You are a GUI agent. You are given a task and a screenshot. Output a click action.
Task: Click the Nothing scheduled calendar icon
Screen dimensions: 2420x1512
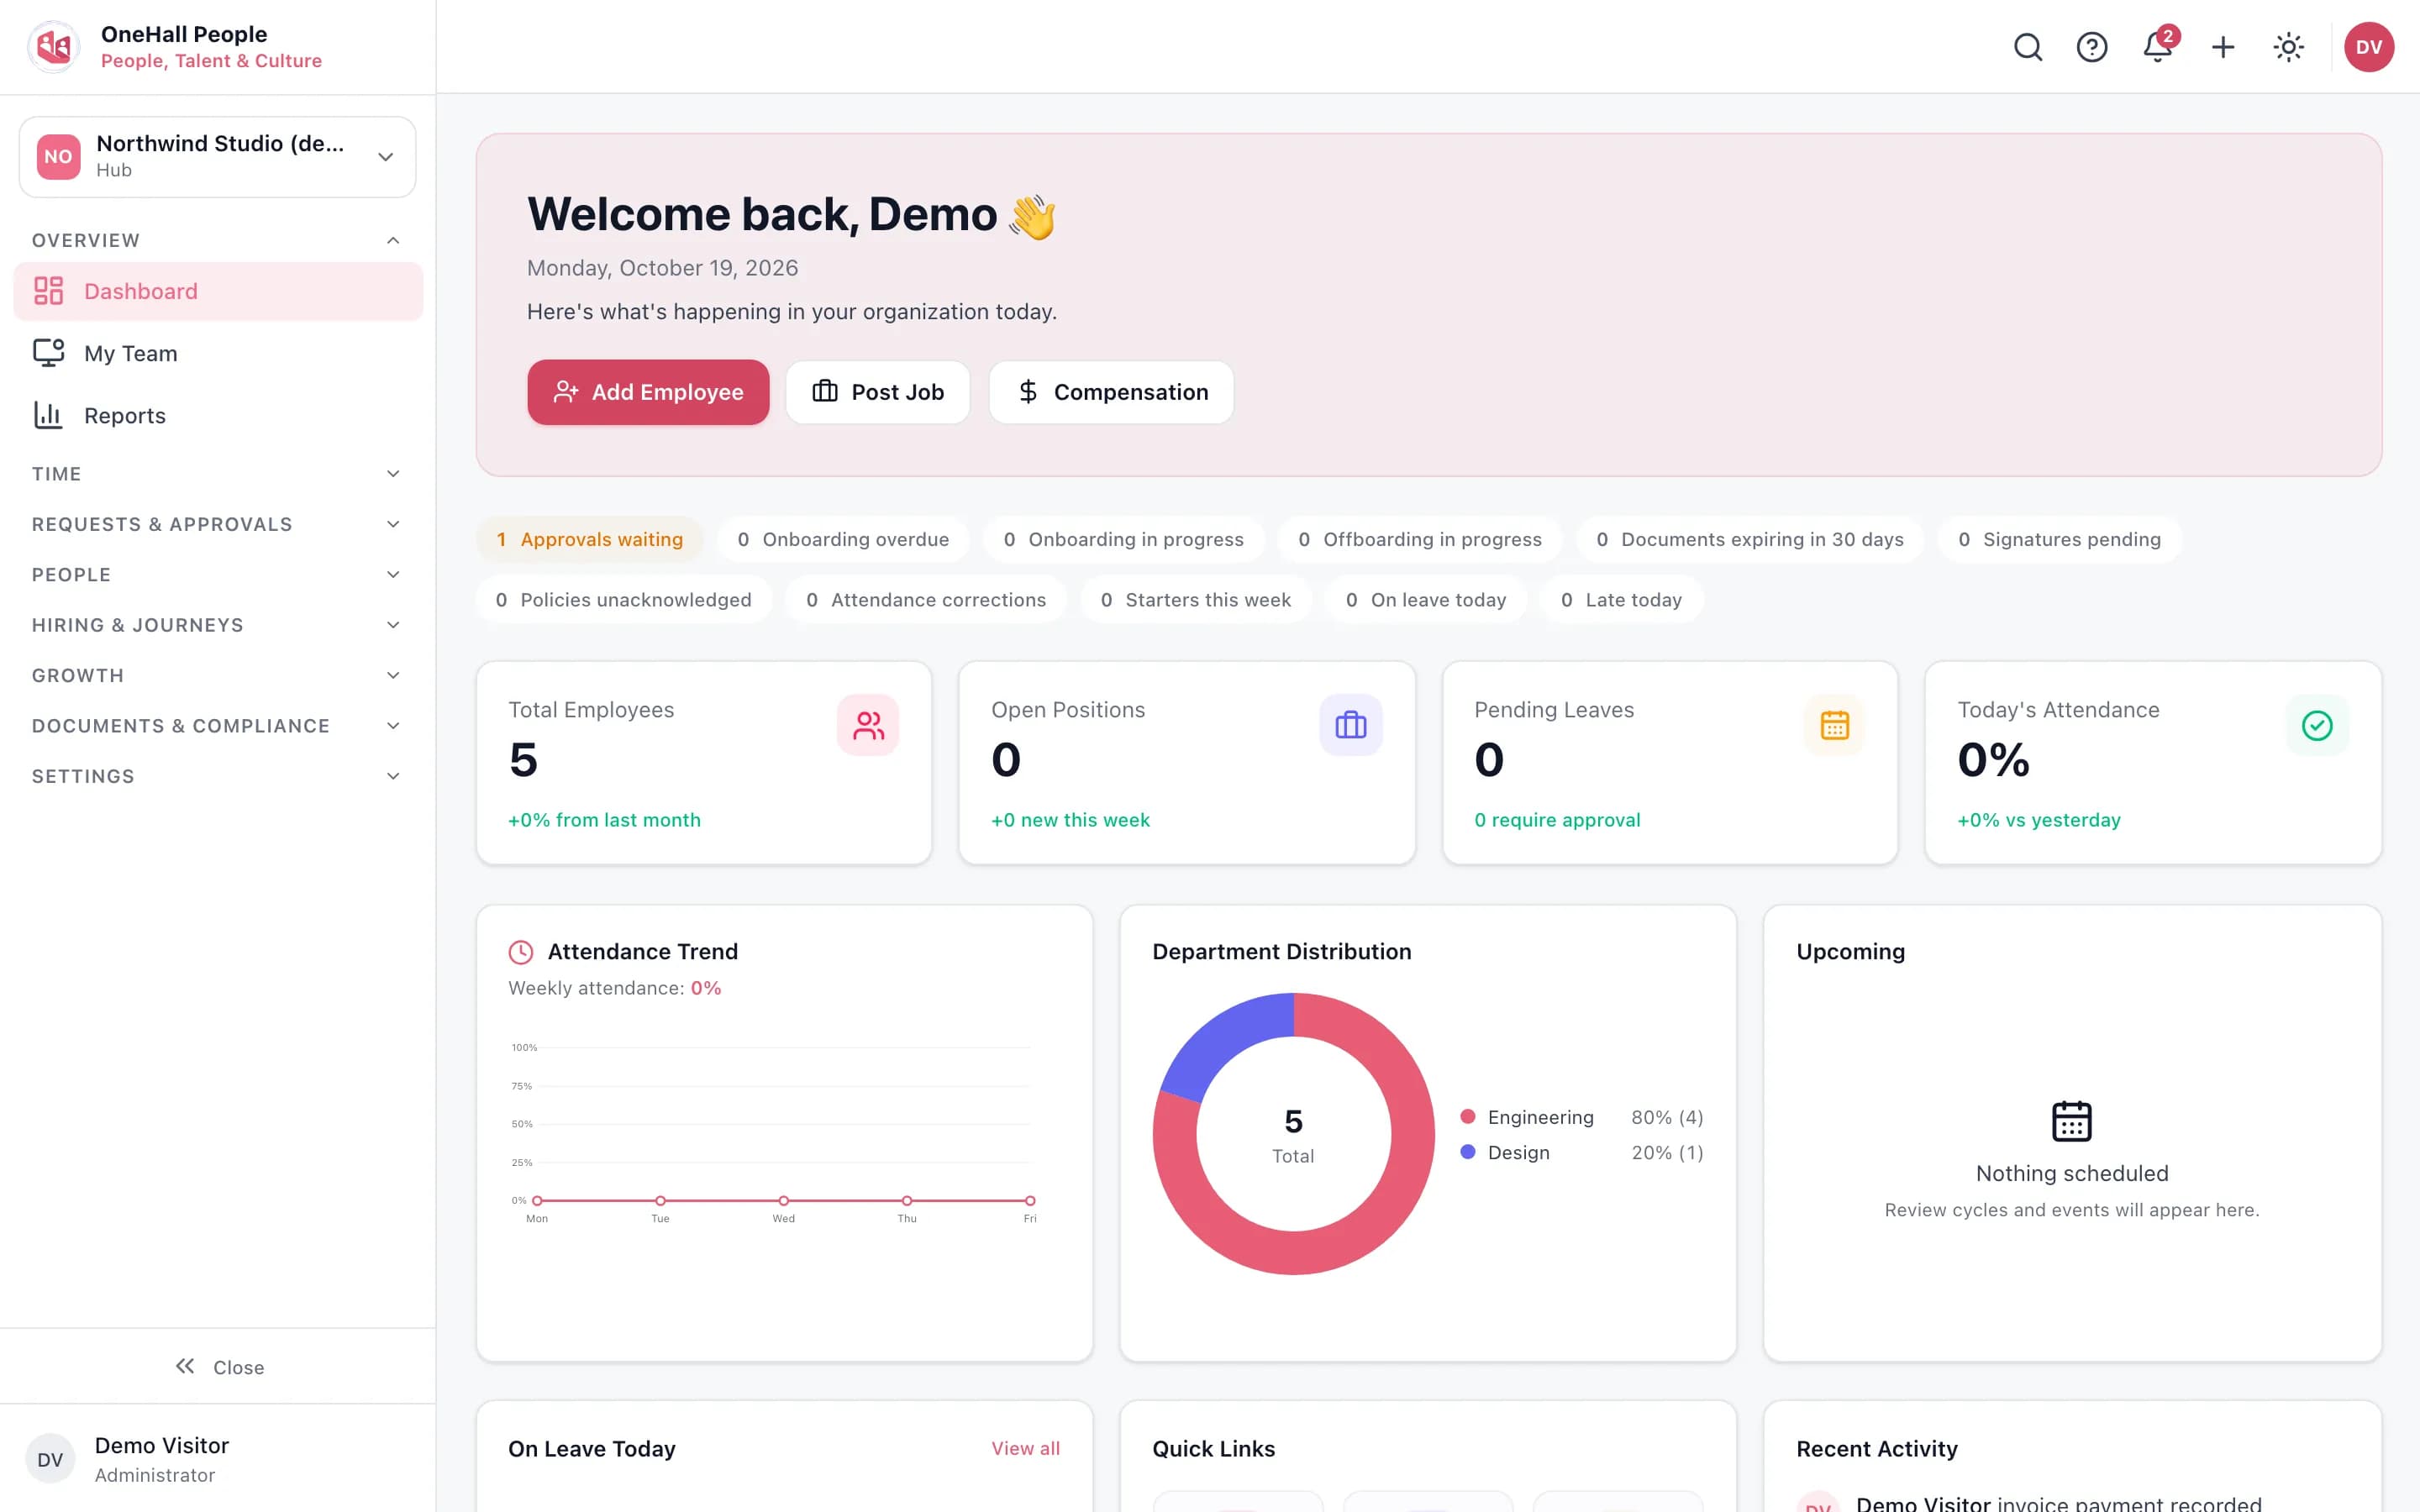[2071, 1121]
